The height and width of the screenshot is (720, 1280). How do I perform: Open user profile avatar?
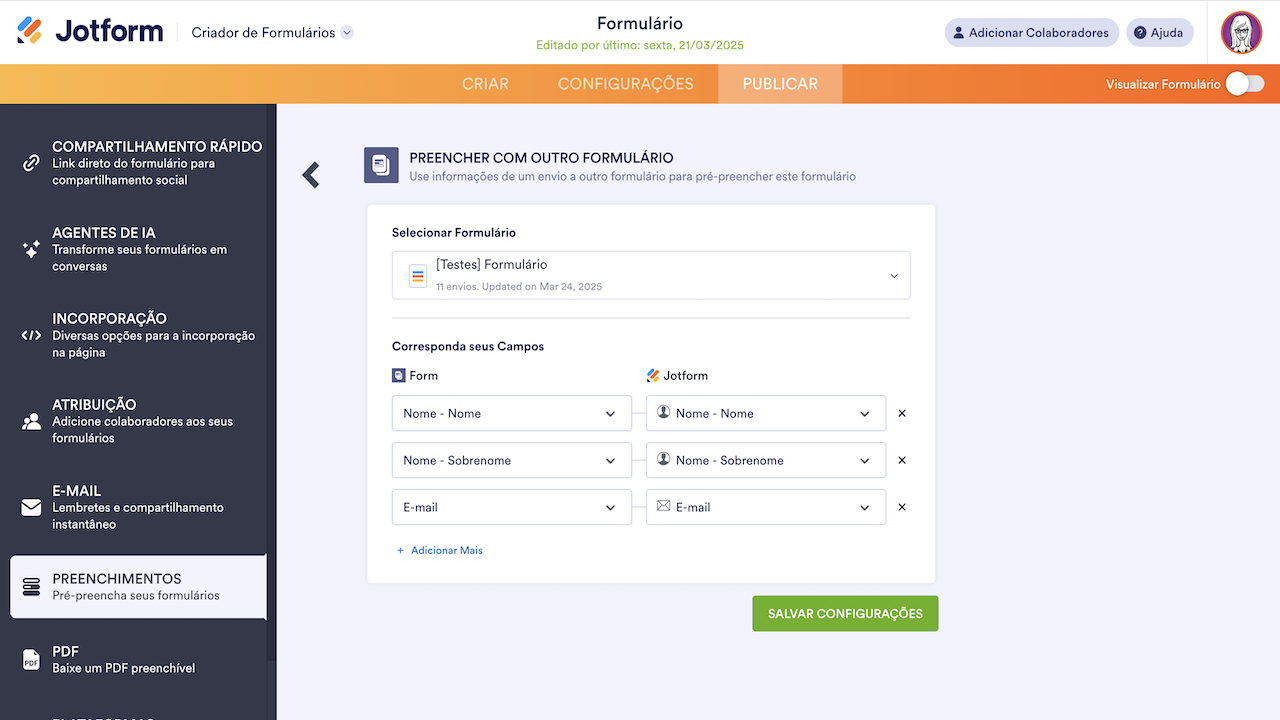(x=1241, y=33)
